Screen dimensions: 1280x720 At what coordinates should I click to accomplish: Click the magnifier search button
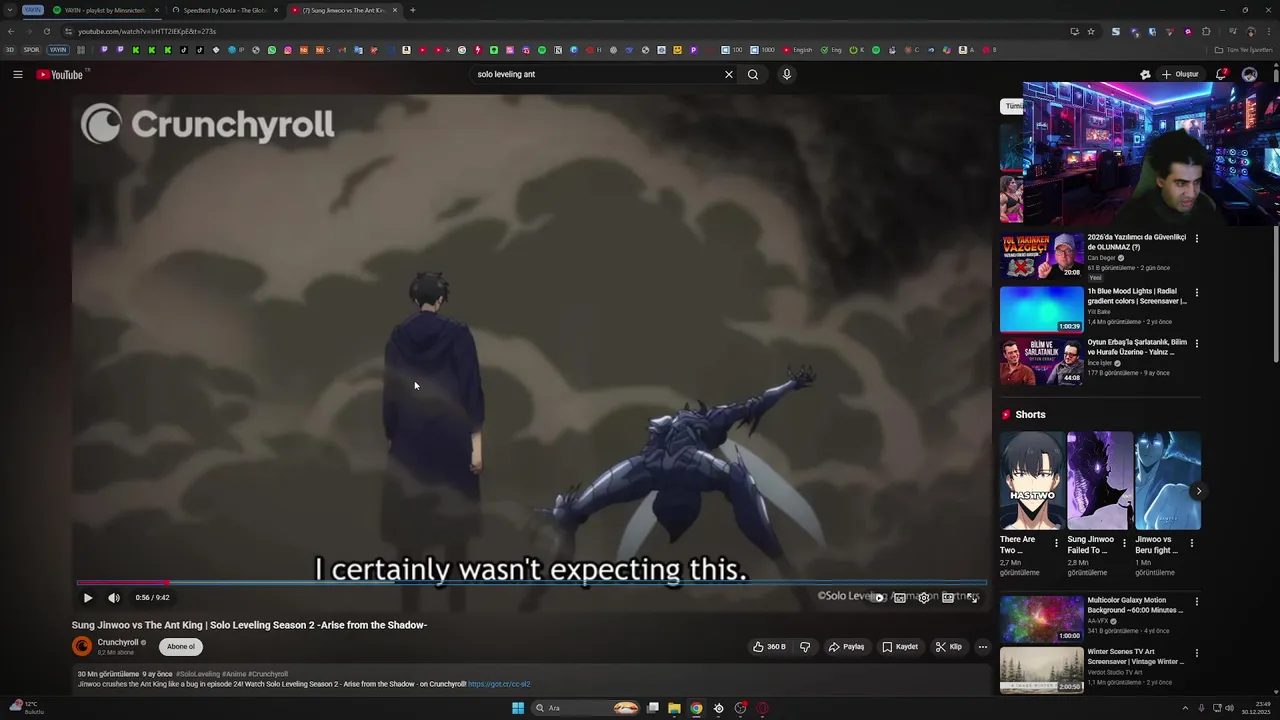click(753, 74)
